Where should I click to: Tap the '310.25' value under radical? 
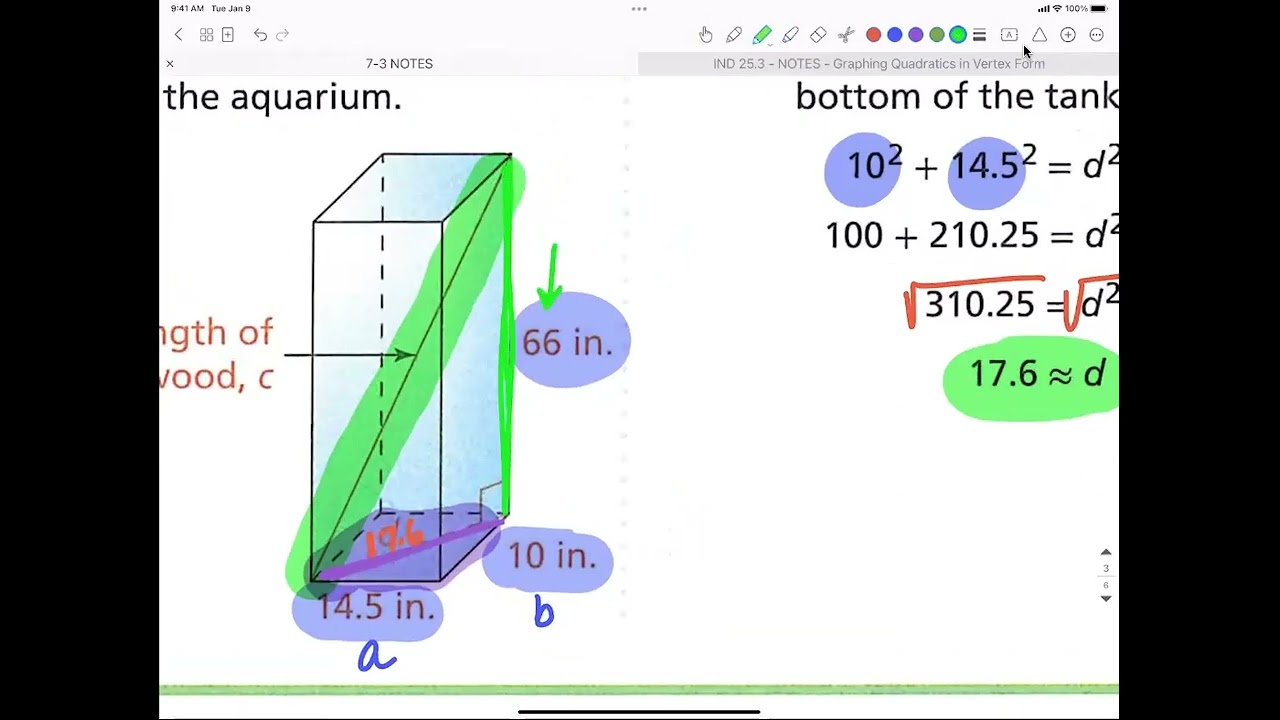(x=980, y=304)
